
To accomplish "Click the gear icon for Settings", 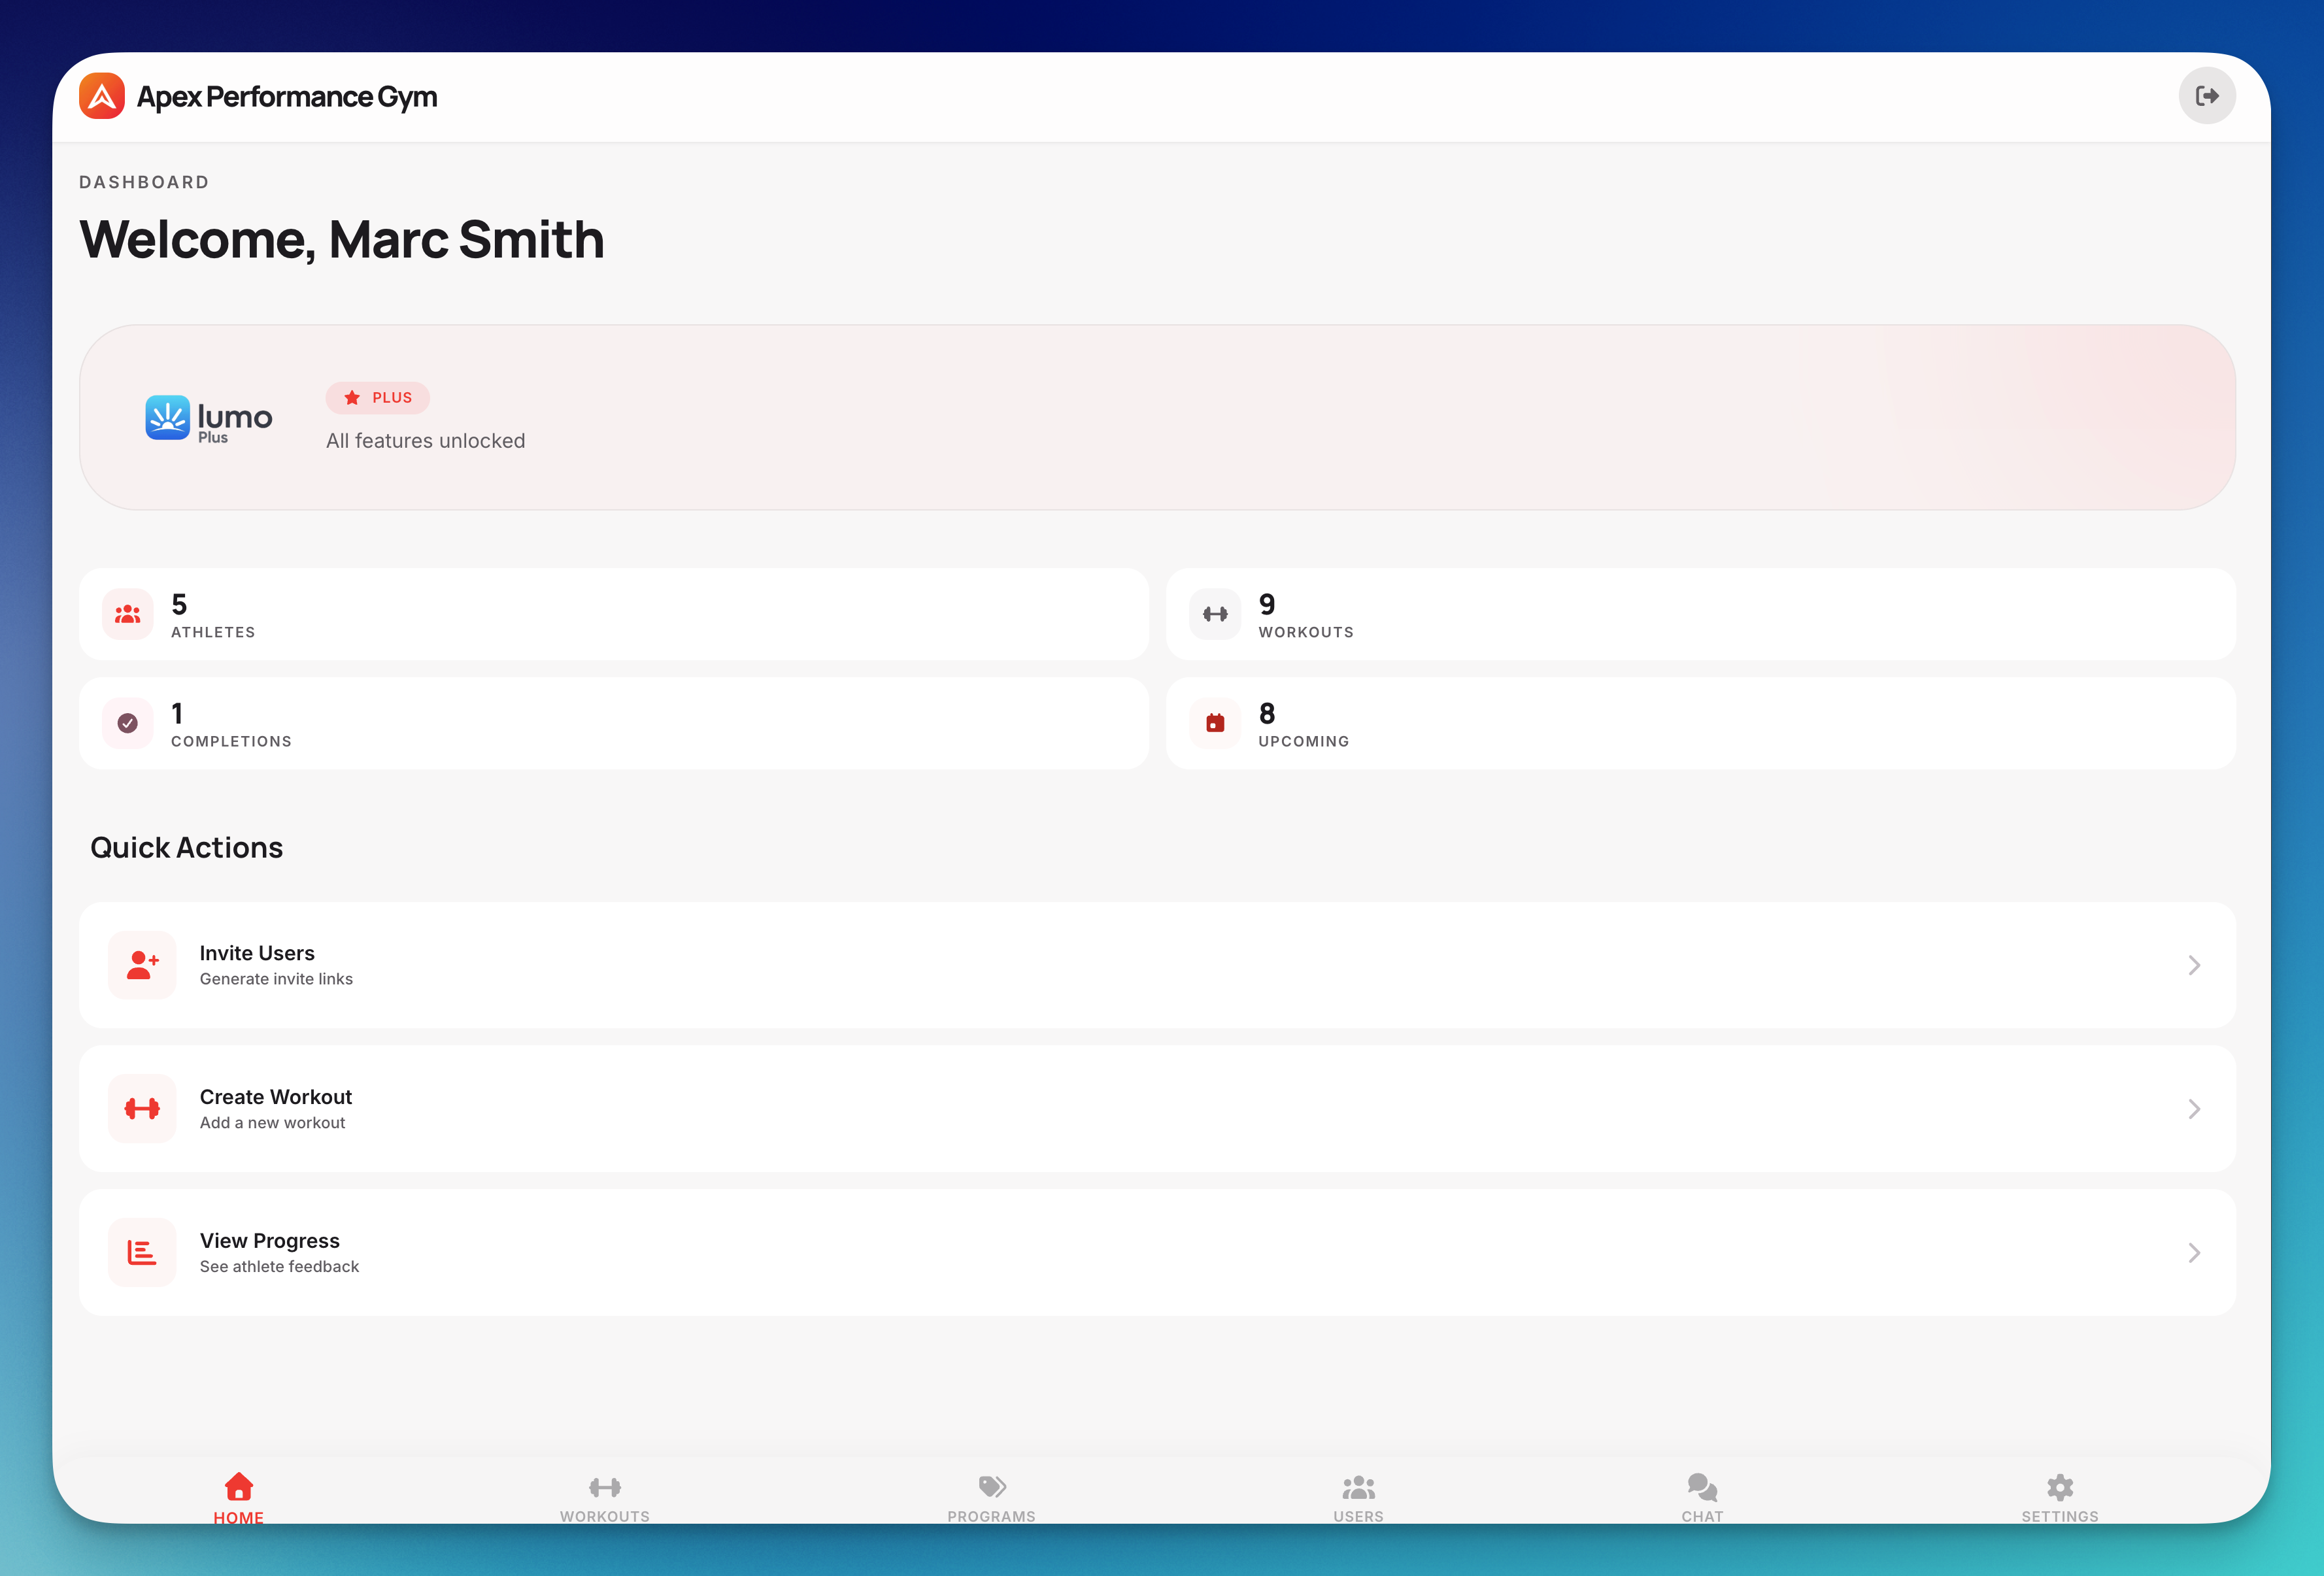I will pyautogui.click(x=2060, y=1487).
